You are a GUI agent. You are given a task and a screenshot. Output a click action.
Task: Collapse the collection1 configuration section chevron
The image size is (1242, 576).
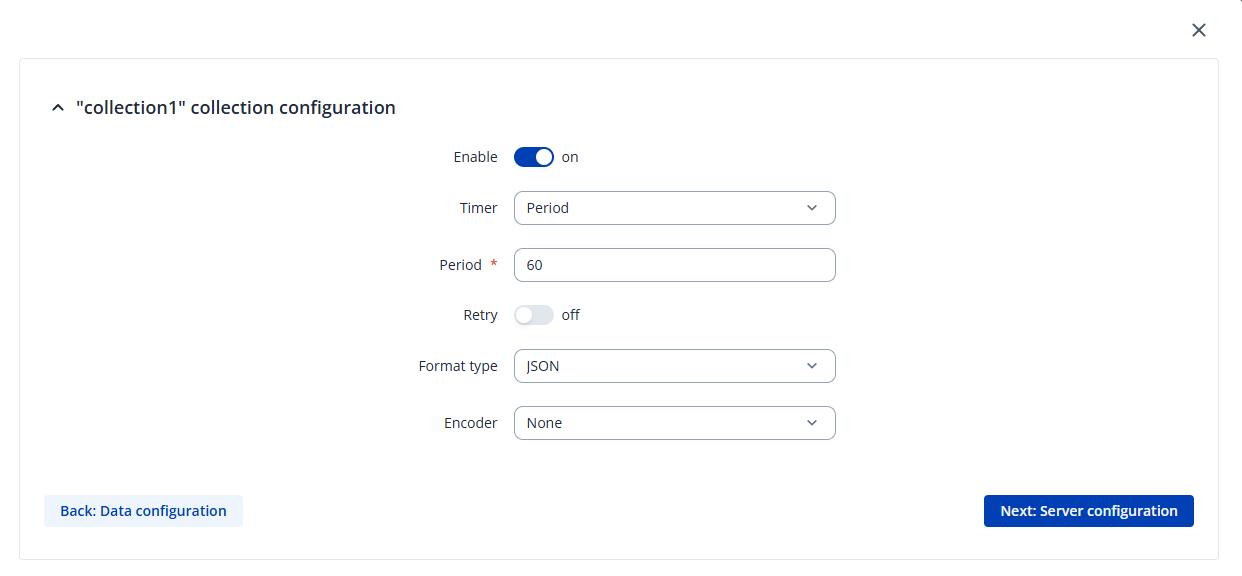pos(57,108)
